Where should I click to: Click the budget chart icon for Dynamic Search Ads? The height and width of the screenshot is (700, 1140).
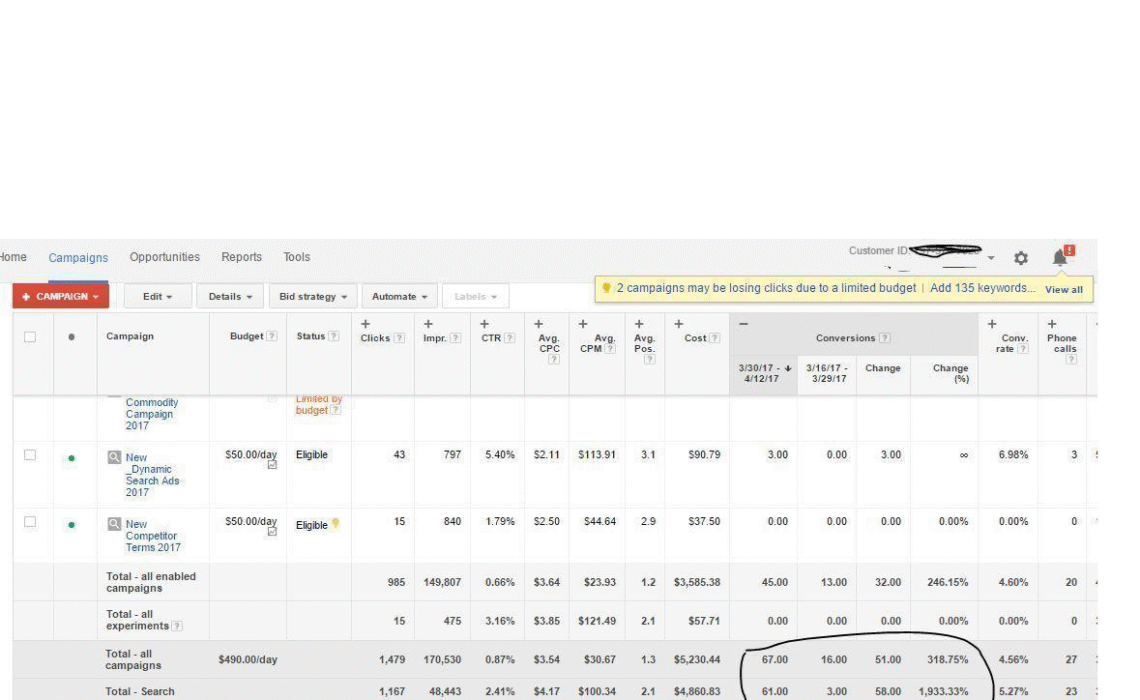point(272,465)
